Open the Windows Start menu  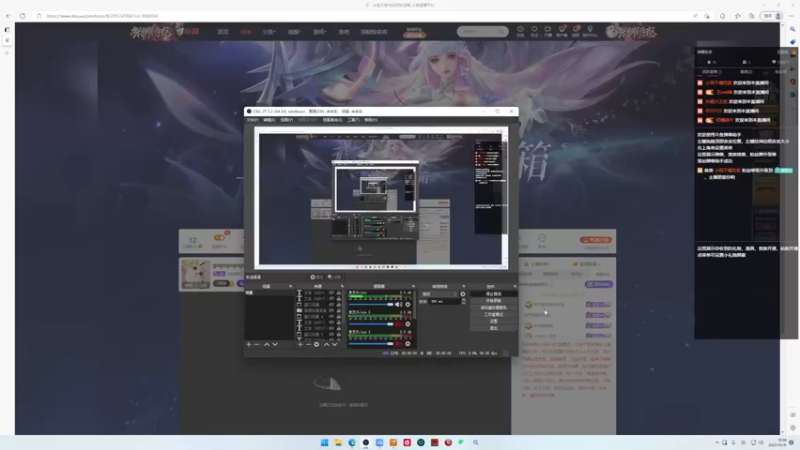[324, 442]
